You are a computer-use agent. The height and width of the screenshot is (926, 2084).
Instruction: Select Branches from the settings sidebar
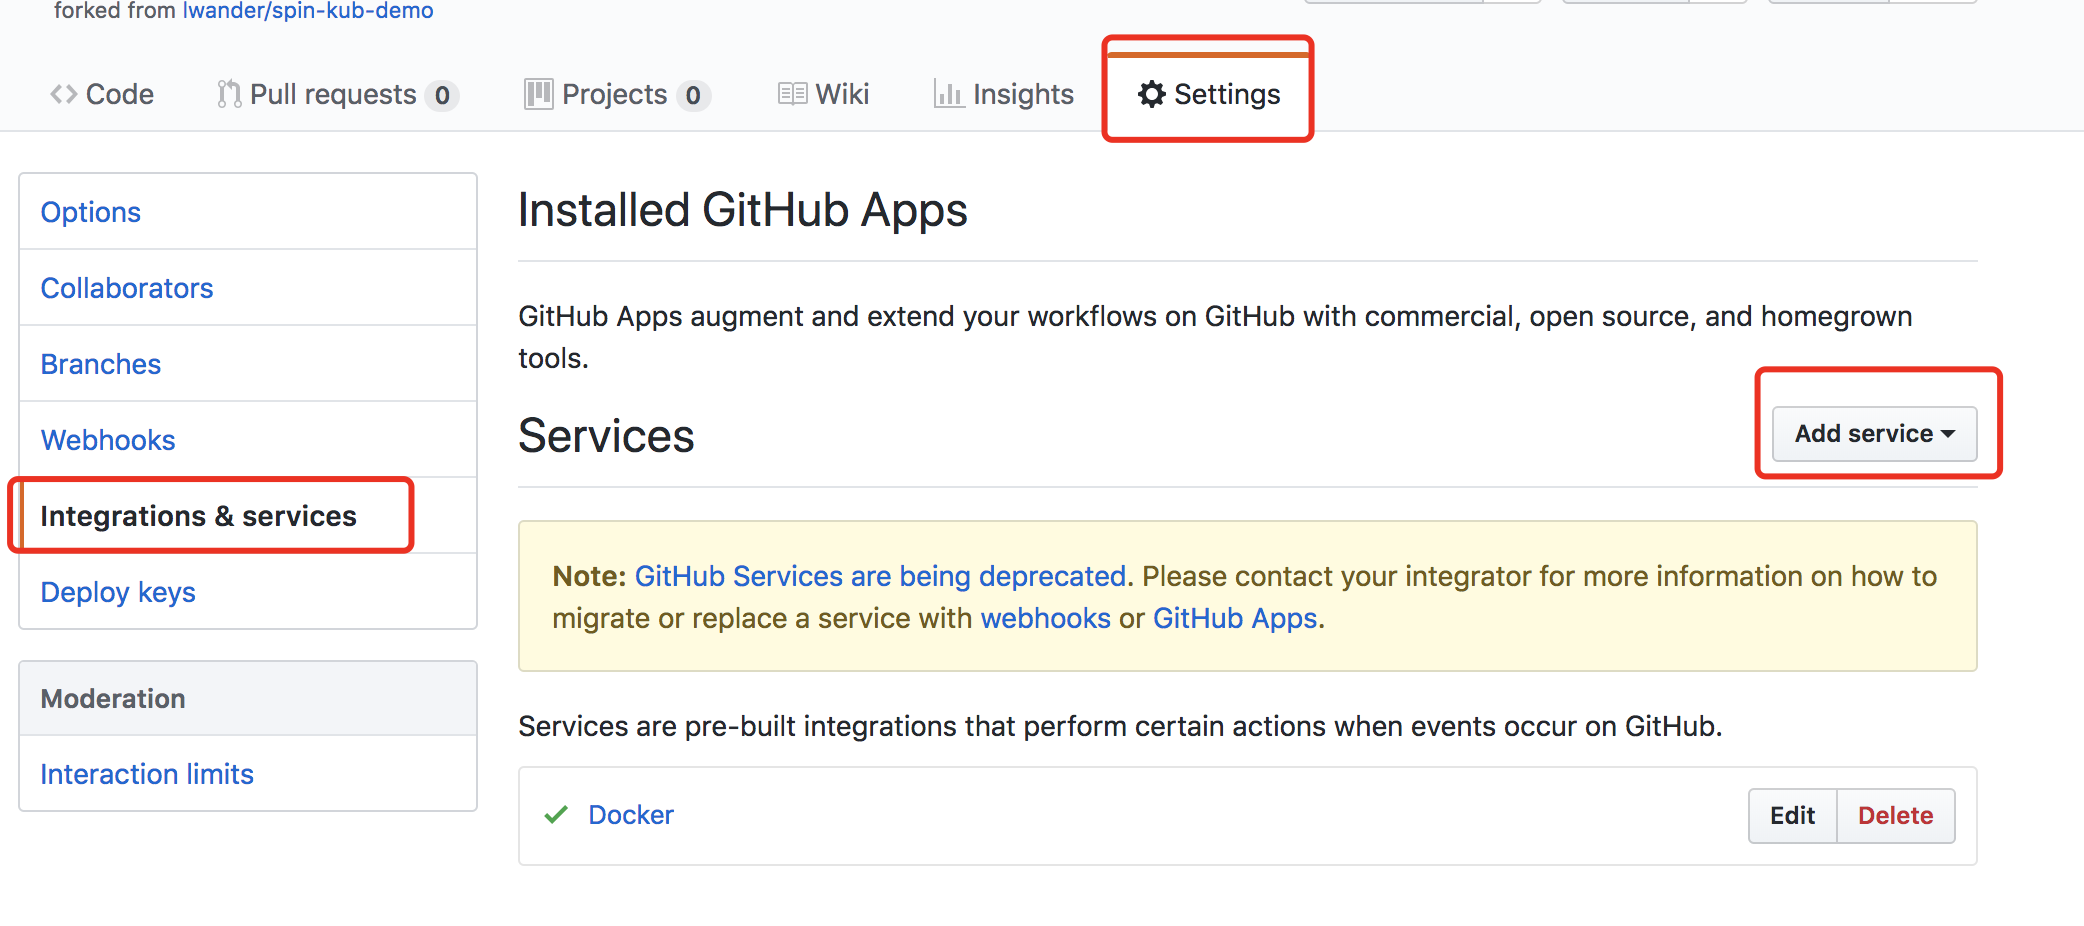click(101, 364)
